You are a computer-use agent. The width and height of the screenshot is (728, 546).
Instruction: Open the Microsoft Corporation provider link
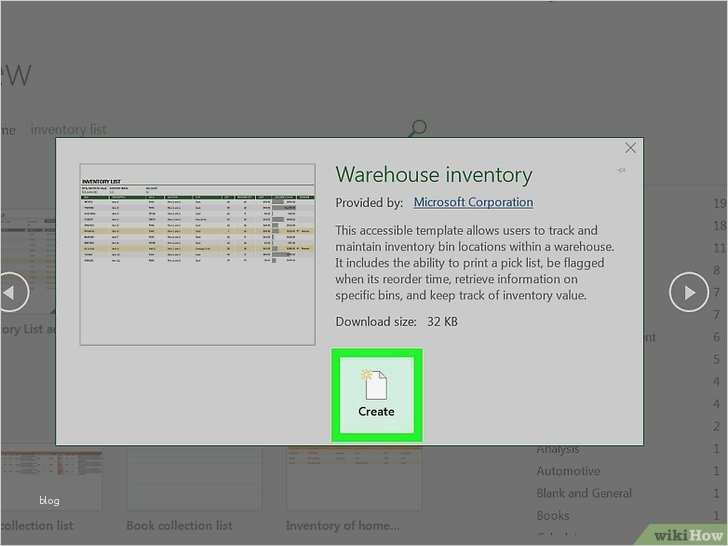pos(473,202)
